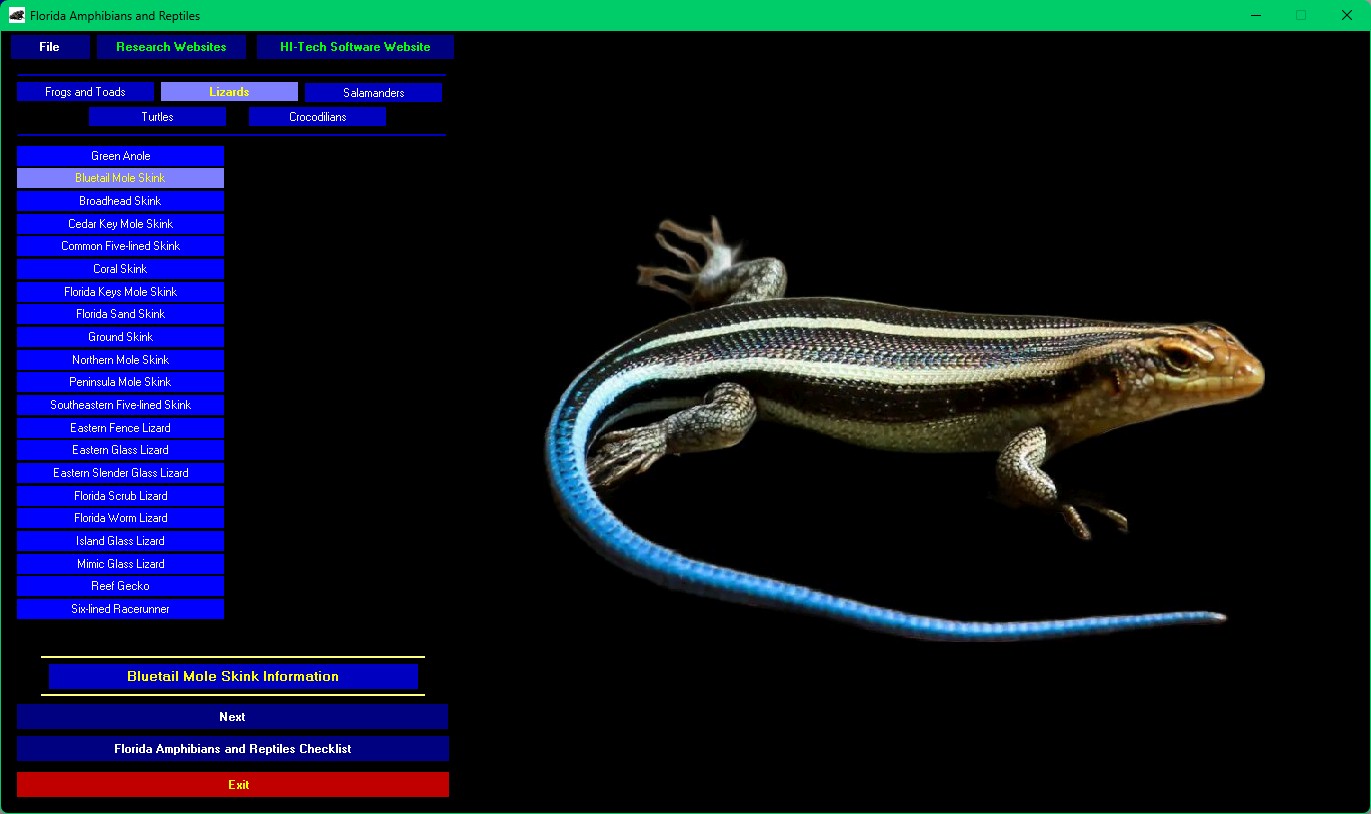The image size is (1371, 814).
Task: Open the File menu
Action: pyautogui.click(x=50, y=47)
